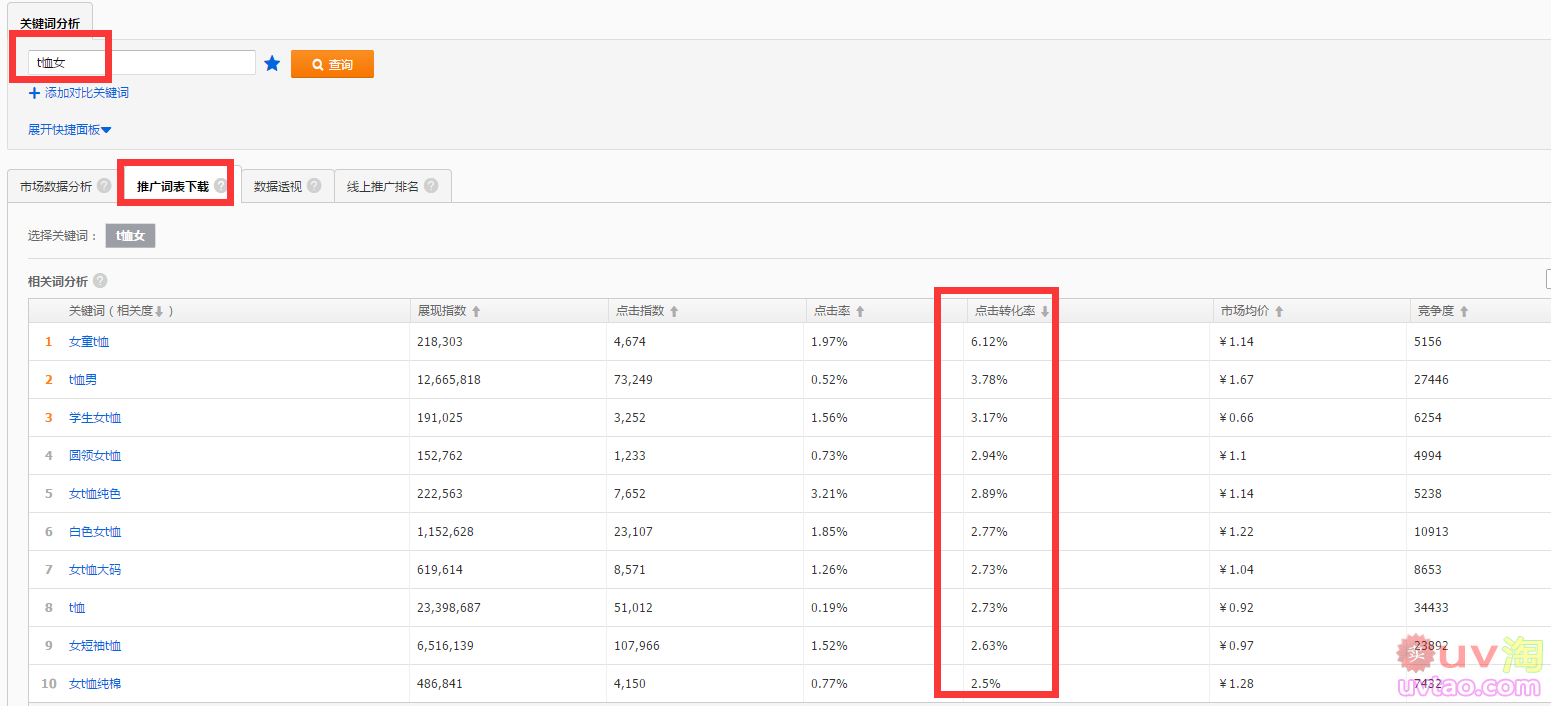Click help icon beside 市场数据分析 tab
The image size is (1551, 706).
(104, 186)
